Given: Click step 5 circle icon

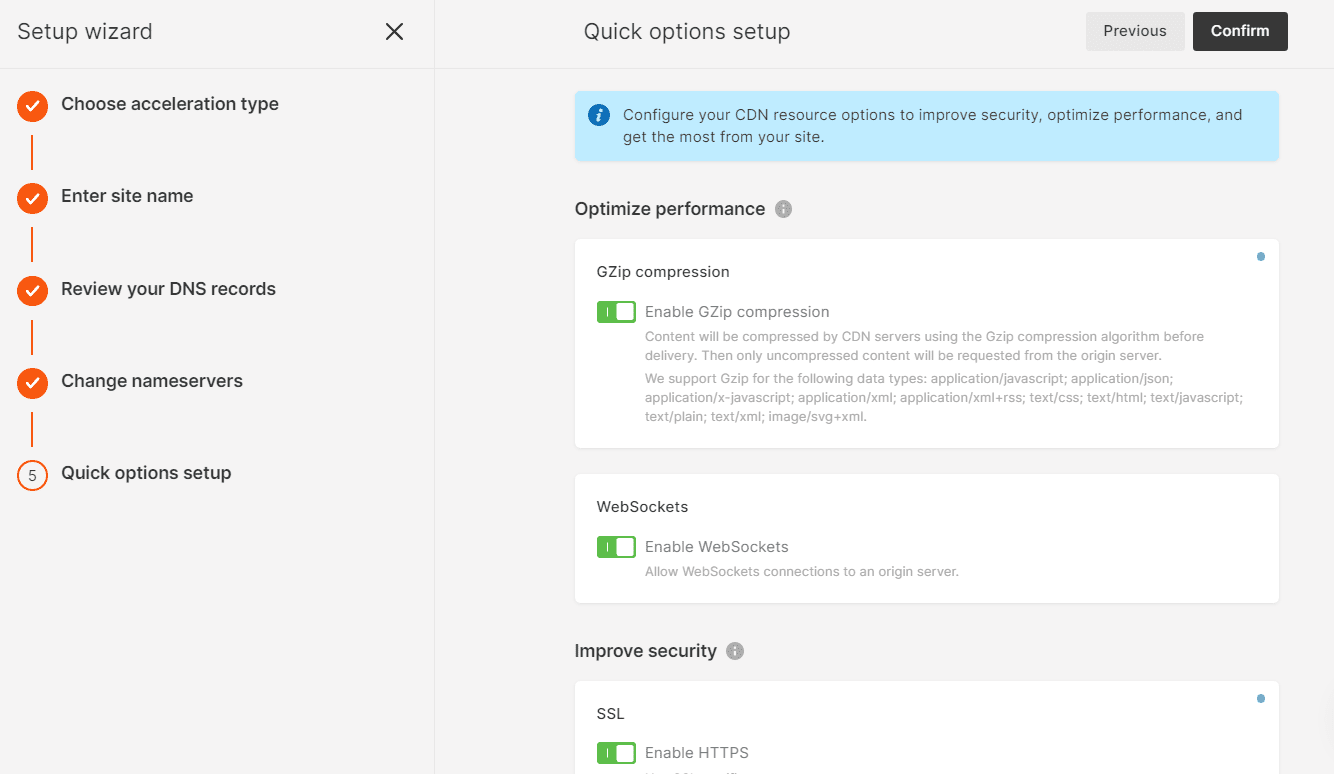Looking at the screenshot, I should 33,475.
